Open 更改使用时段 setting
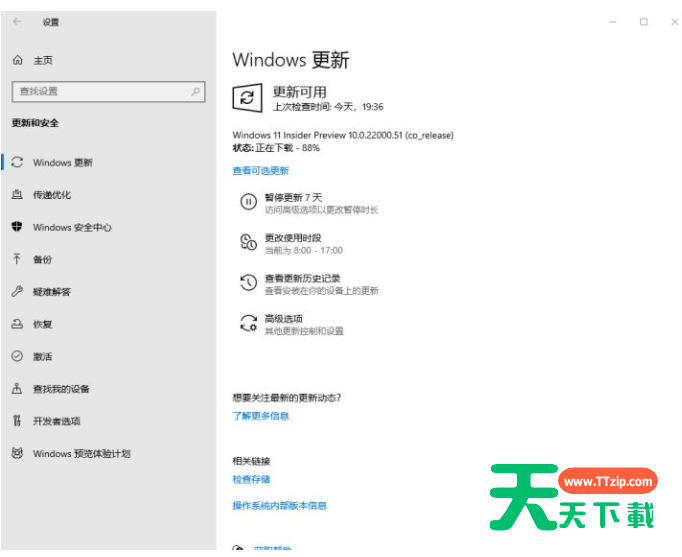Image resolution: width=682 pixels, height=557 pixels. pos(293,238)
